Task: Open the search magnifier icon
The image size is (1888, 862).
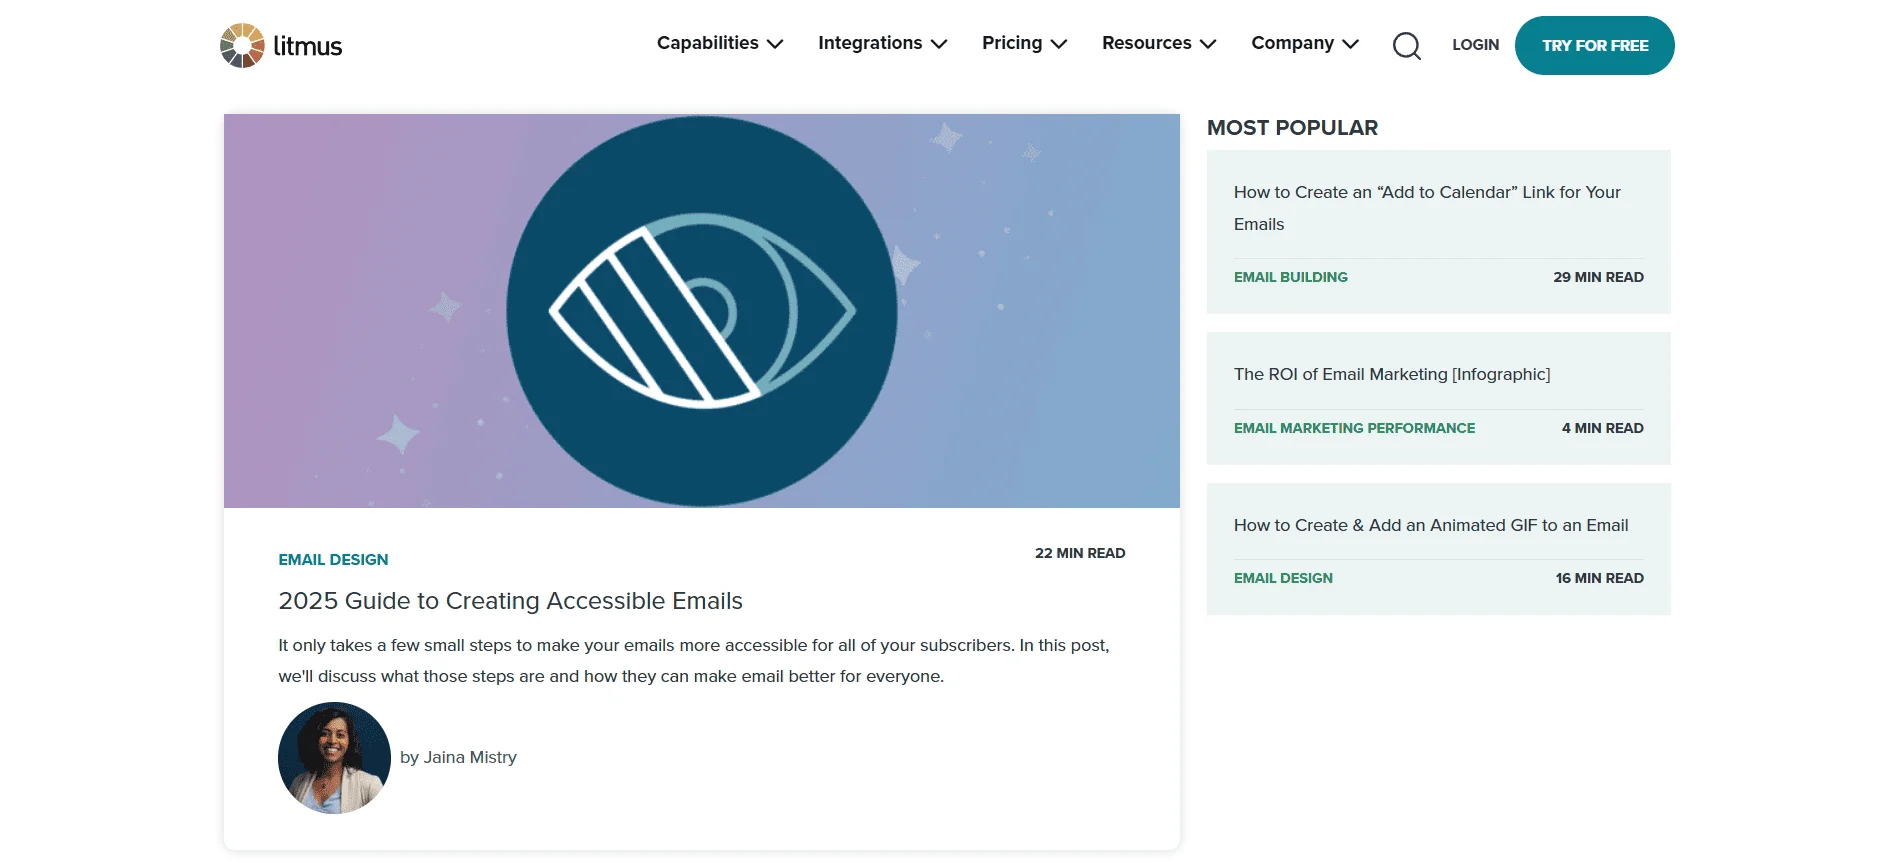Action: pos(1406,46)
